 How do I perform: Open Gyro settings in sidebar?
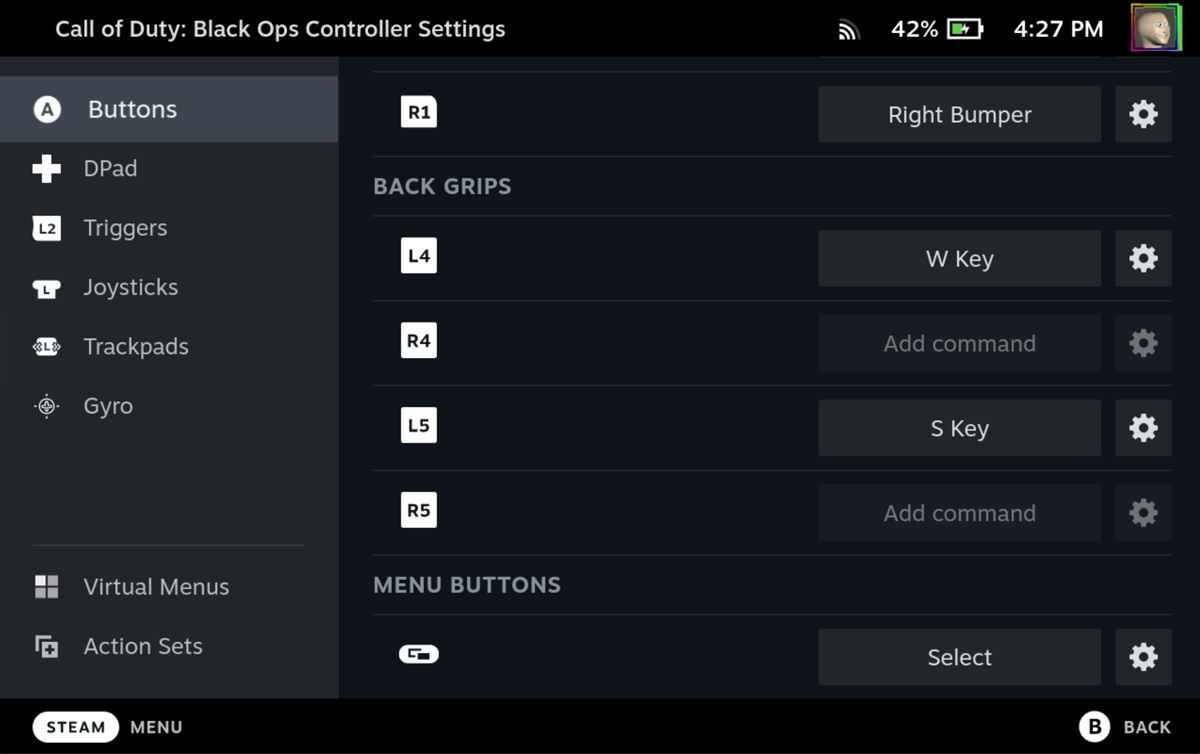click(108, 406)
